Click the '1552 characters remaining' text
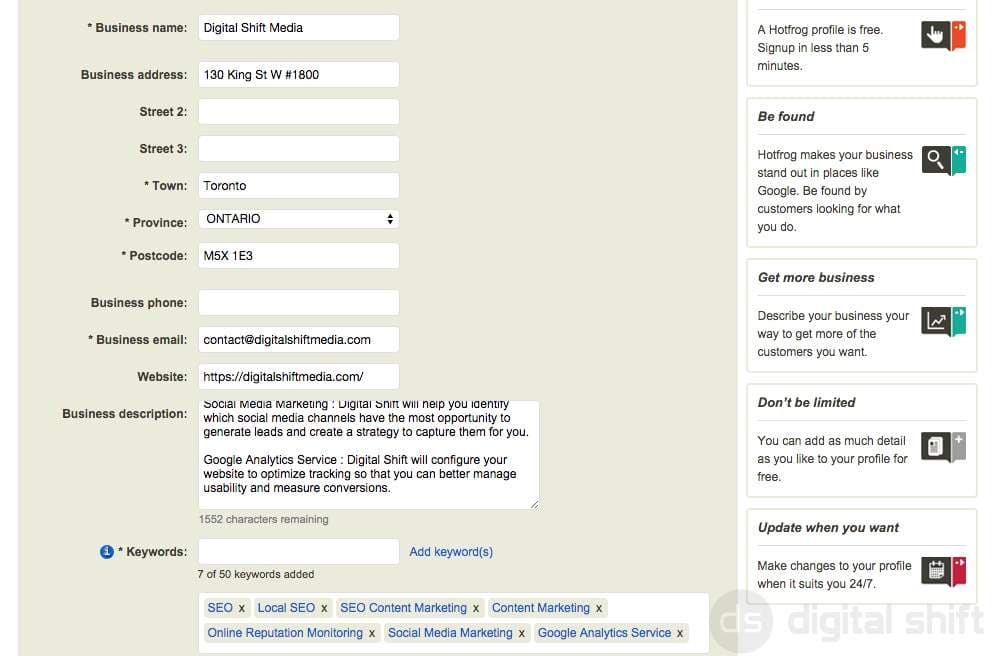992x656 pixels. [264, 519]
